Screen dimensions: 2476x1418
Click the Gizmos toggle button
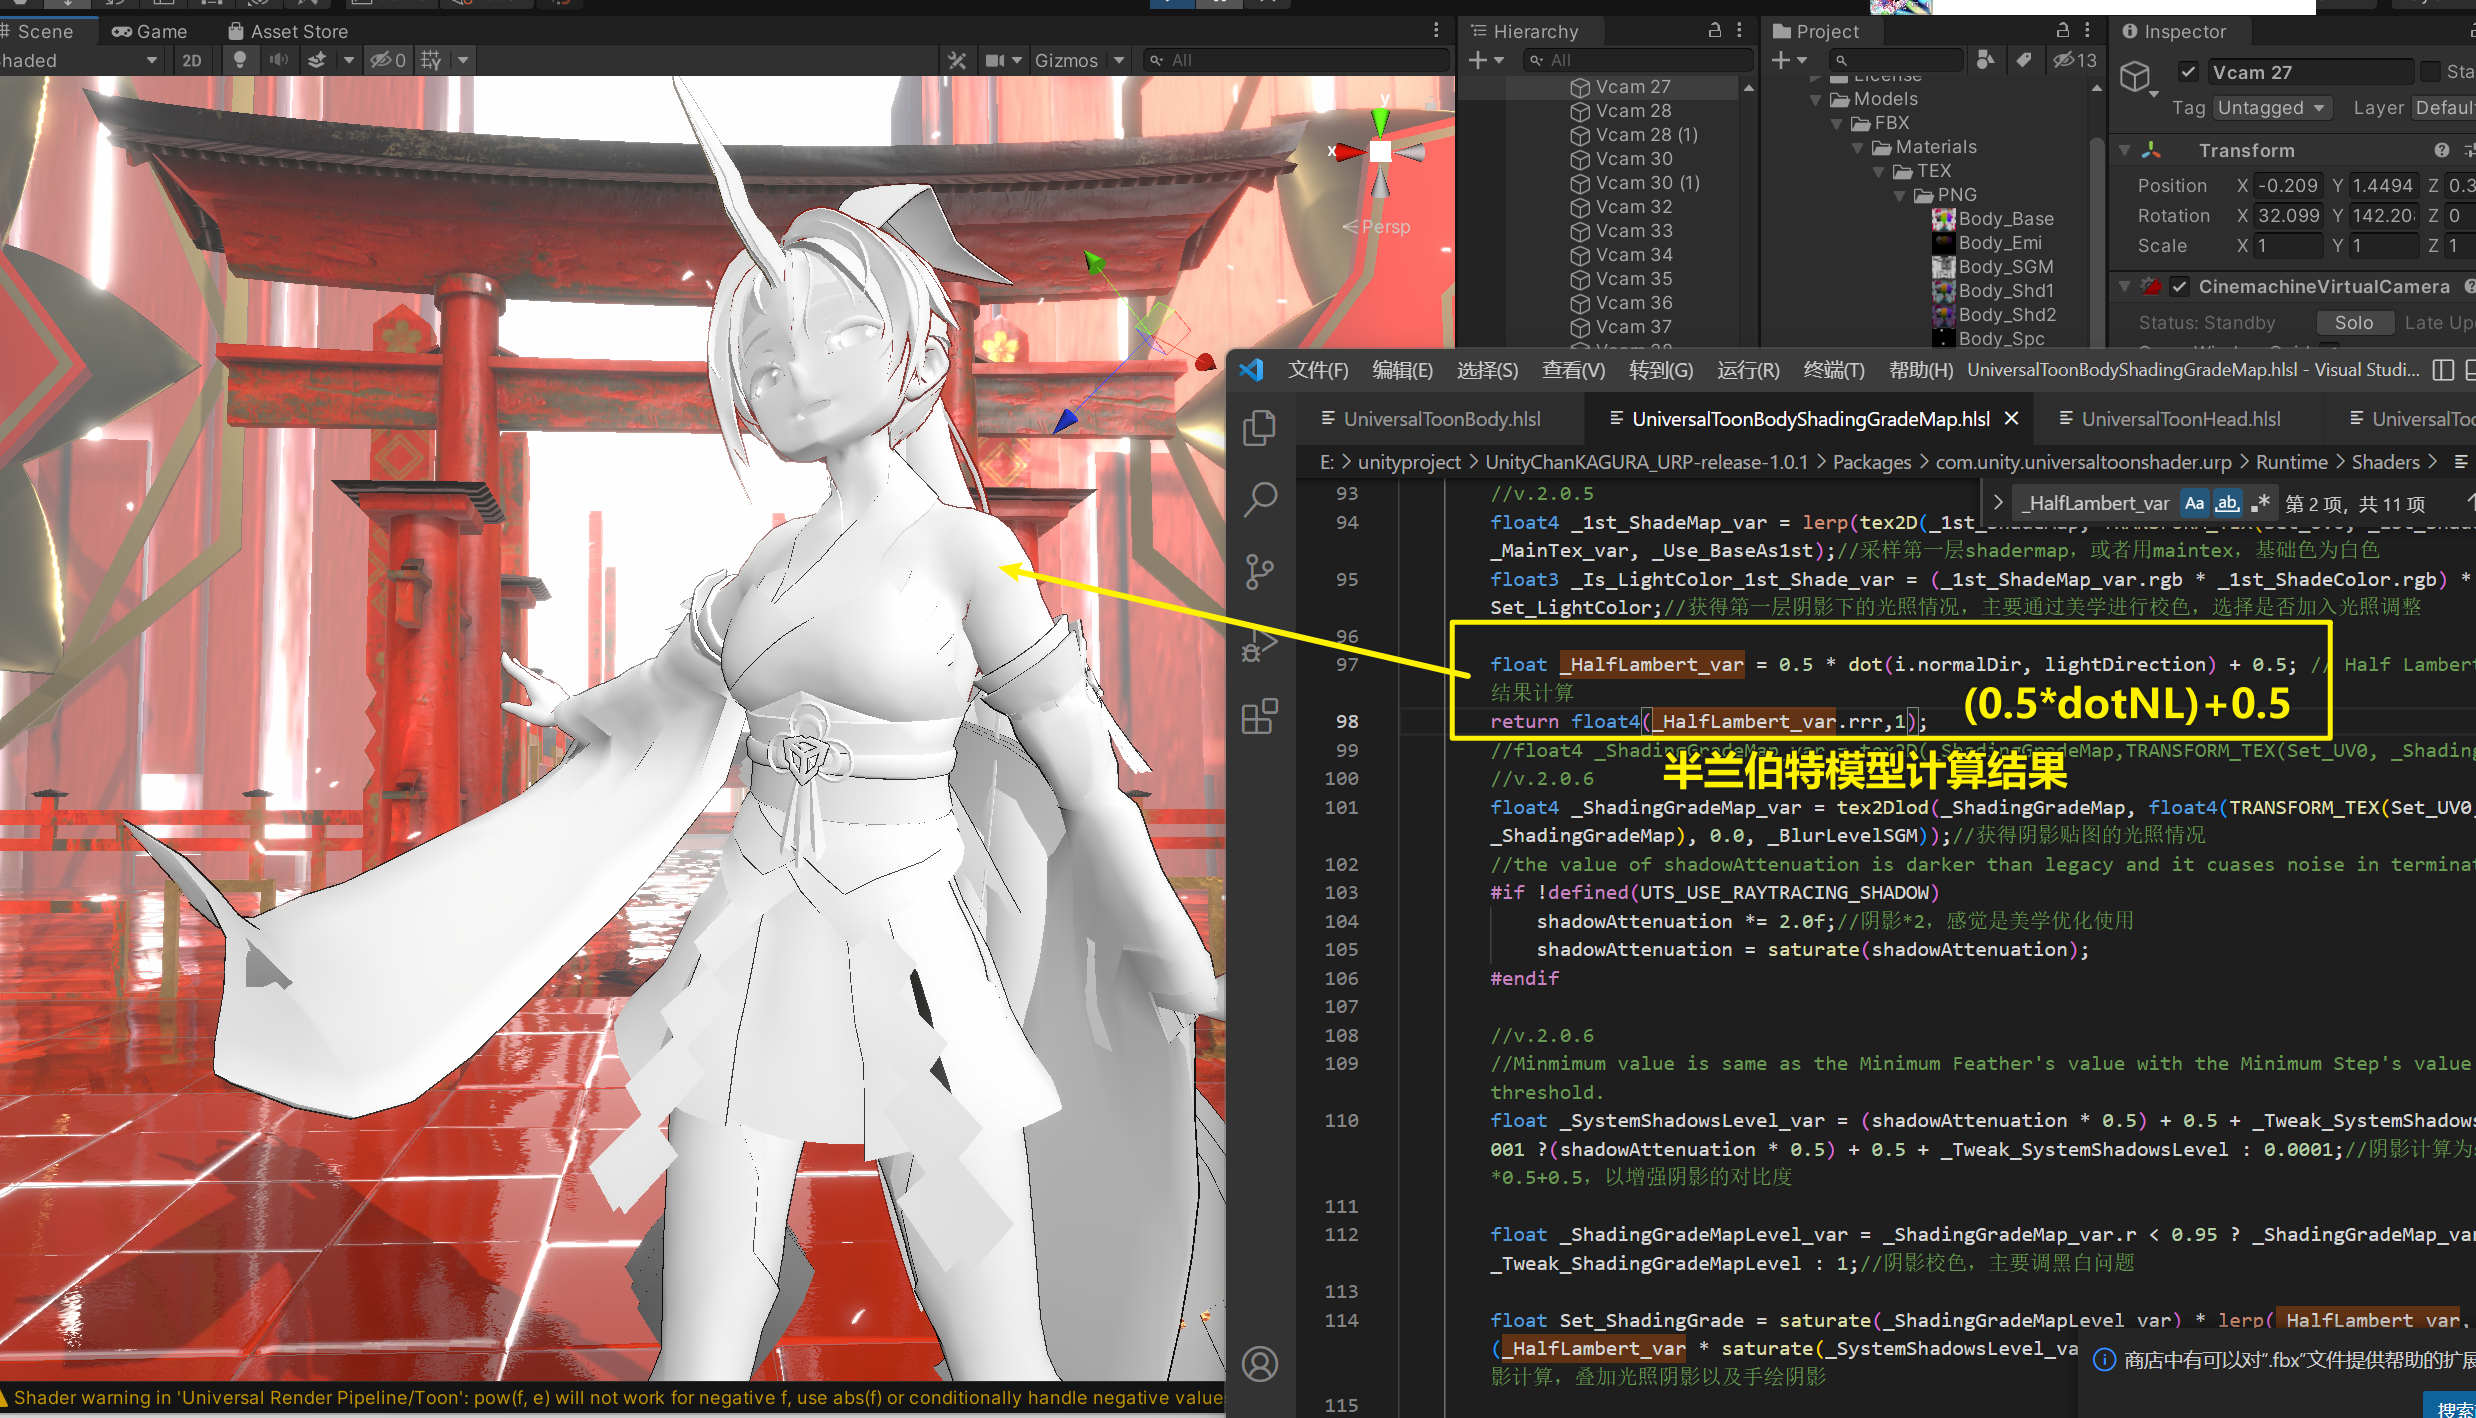[x=1066, y=60]
